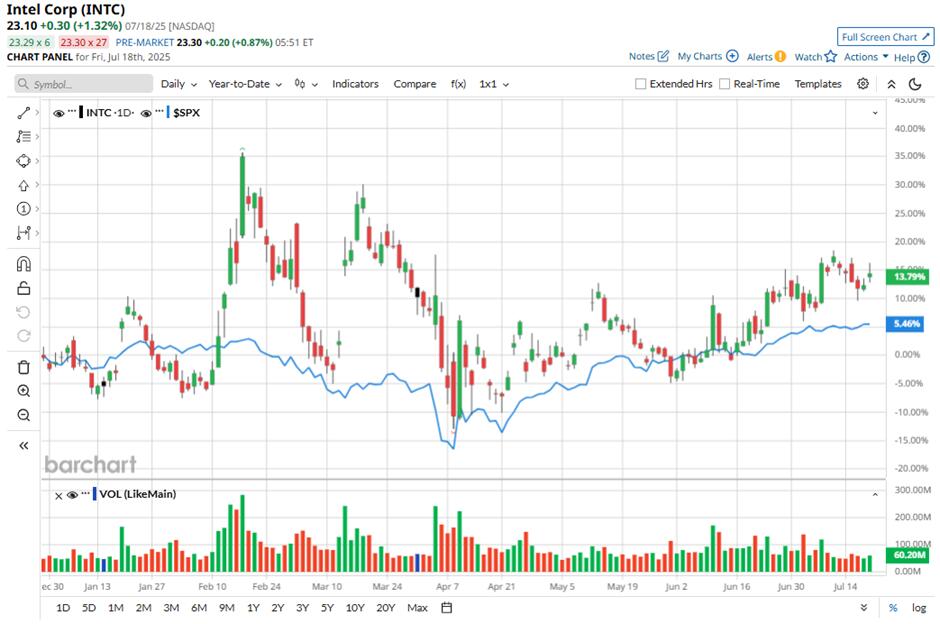
Task: Collapse the main chart pane chevron
Action: [875, 113]
